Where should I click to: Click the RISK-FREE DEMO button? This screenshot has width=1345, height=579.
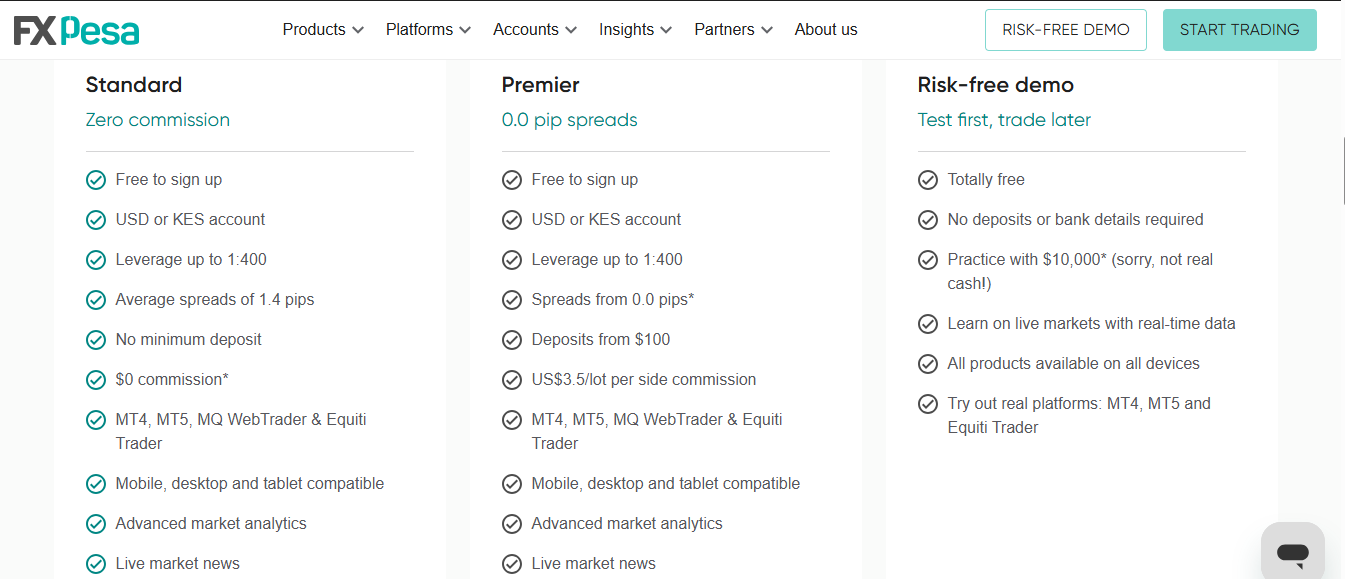[1066, 30]
